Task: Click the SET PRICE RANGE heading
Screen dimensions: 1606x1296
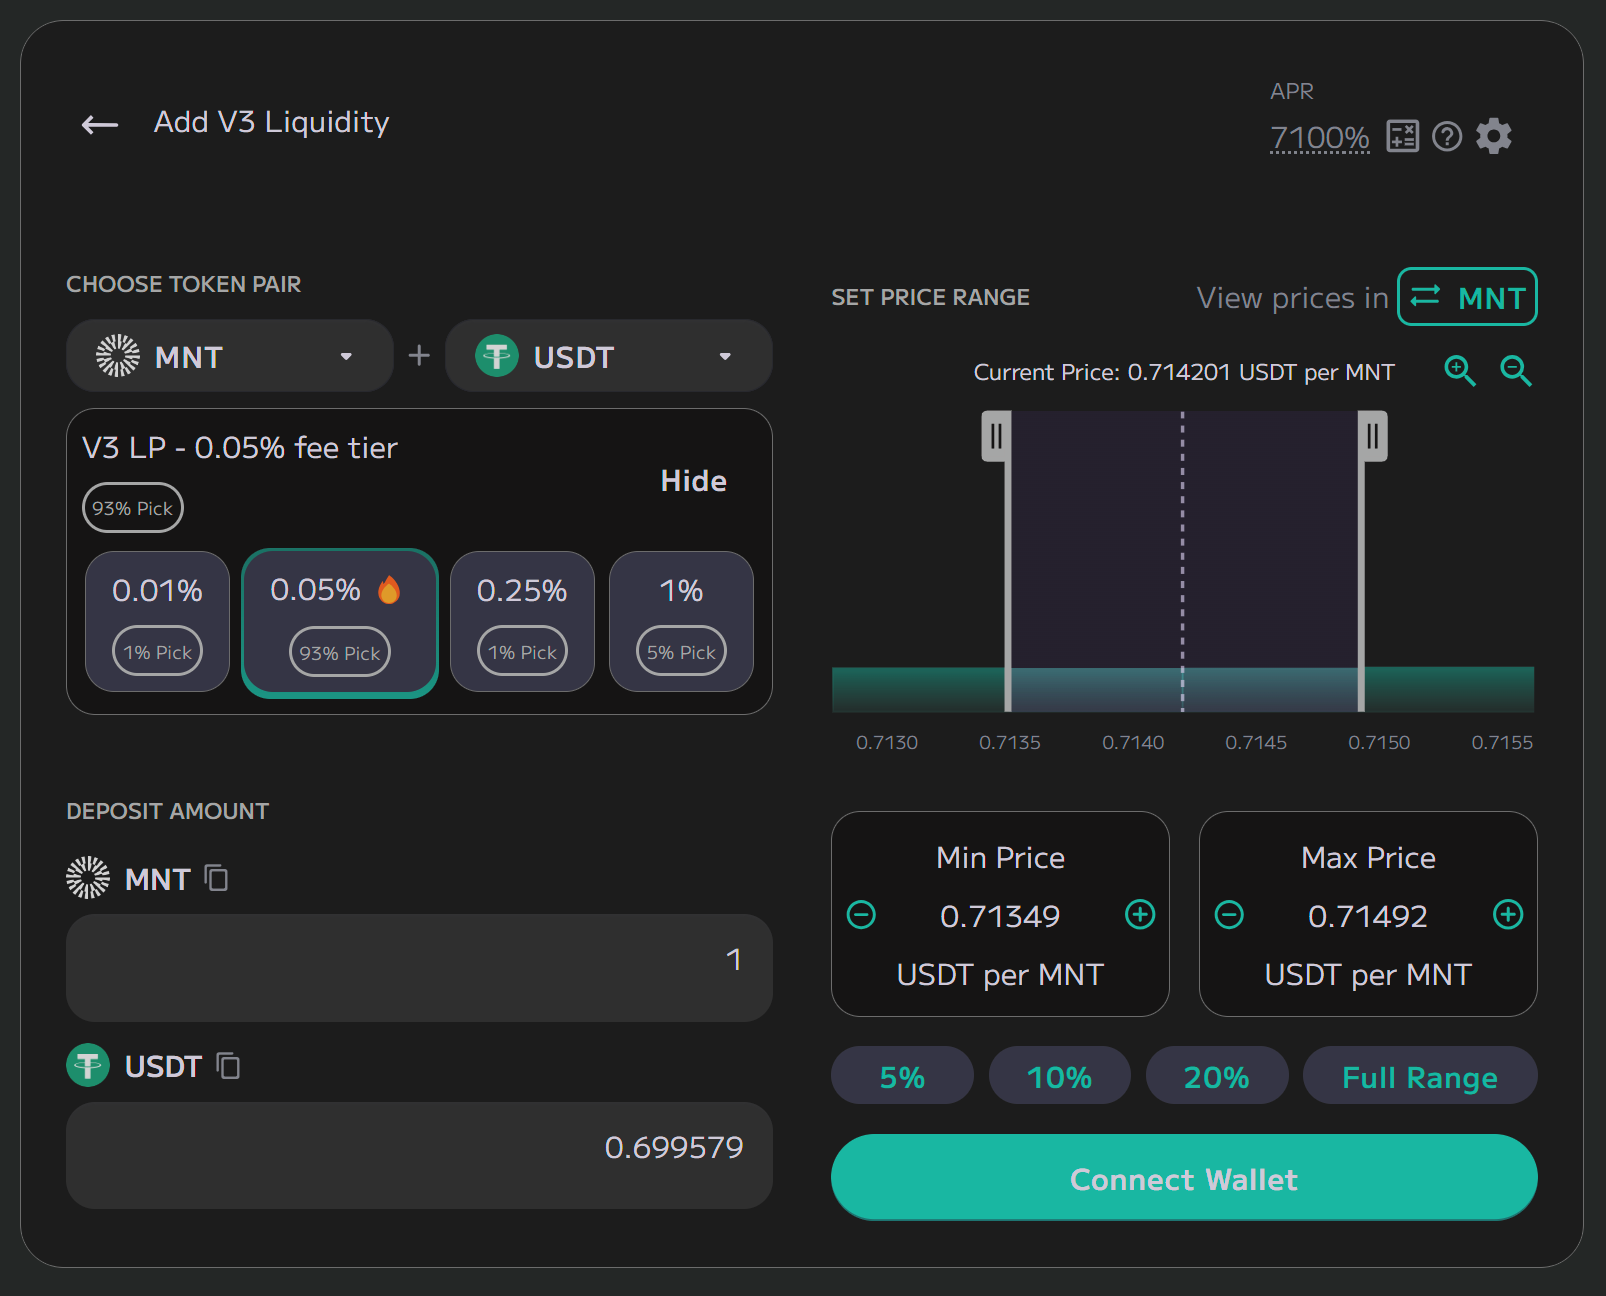Action: 930,297
